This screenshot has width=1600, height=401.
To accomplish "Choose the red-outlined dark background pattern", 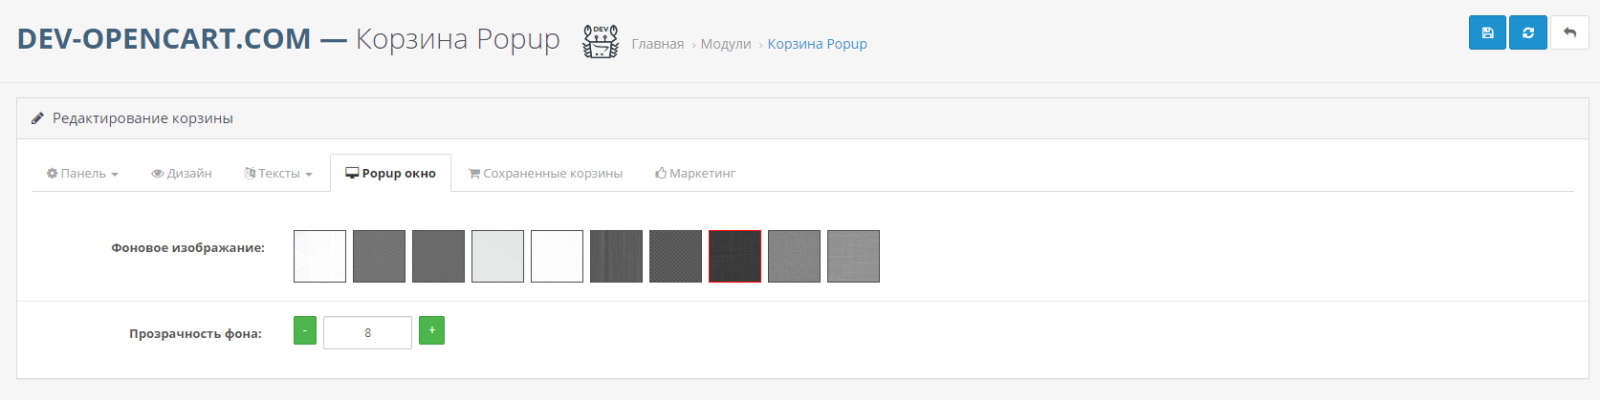I will click(735, 256).
